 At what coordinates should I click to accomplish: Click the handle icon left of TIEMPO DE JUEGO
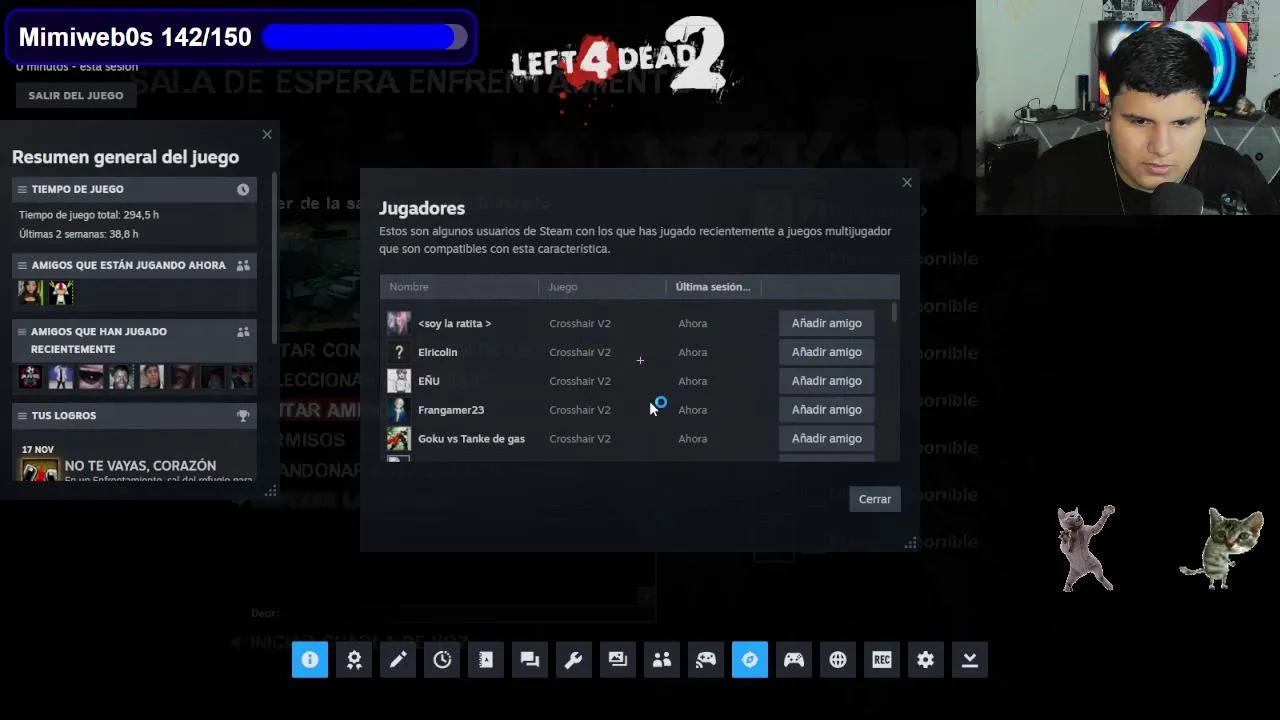click(x=22, y=189)
